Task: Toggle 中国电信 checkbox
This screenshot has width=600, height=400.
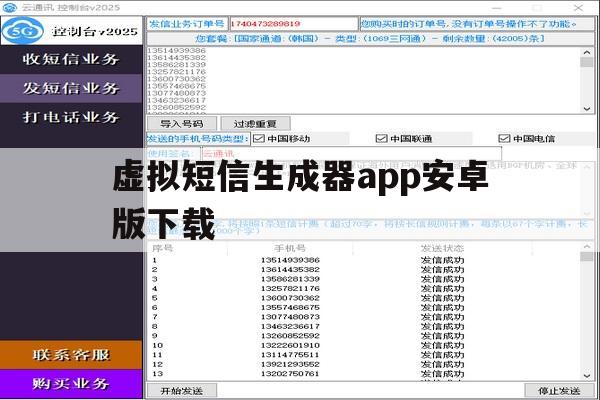Action: point(504,139)
